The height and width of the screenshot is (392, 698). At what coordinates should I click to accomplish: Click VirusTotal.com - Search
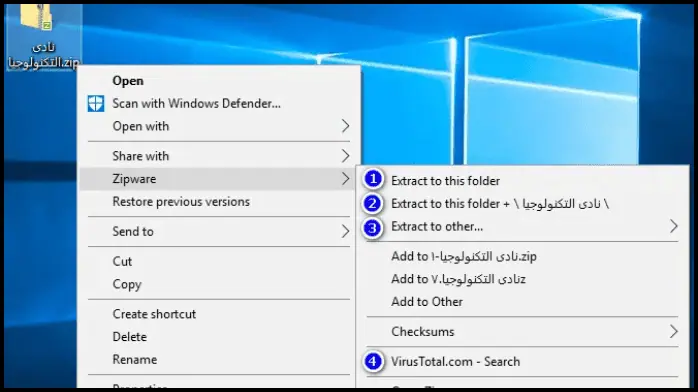(x=455, y=362)
